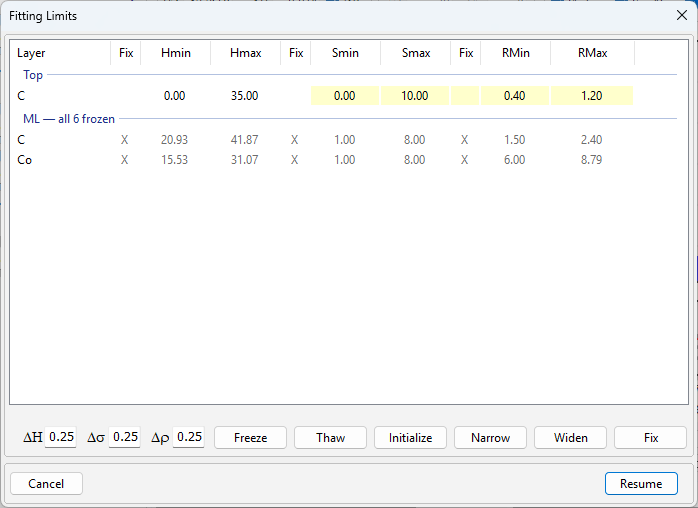Screen dimensions: 698x508
Task: Select Co Hmin value 15.53
Action: click(174, 160)
